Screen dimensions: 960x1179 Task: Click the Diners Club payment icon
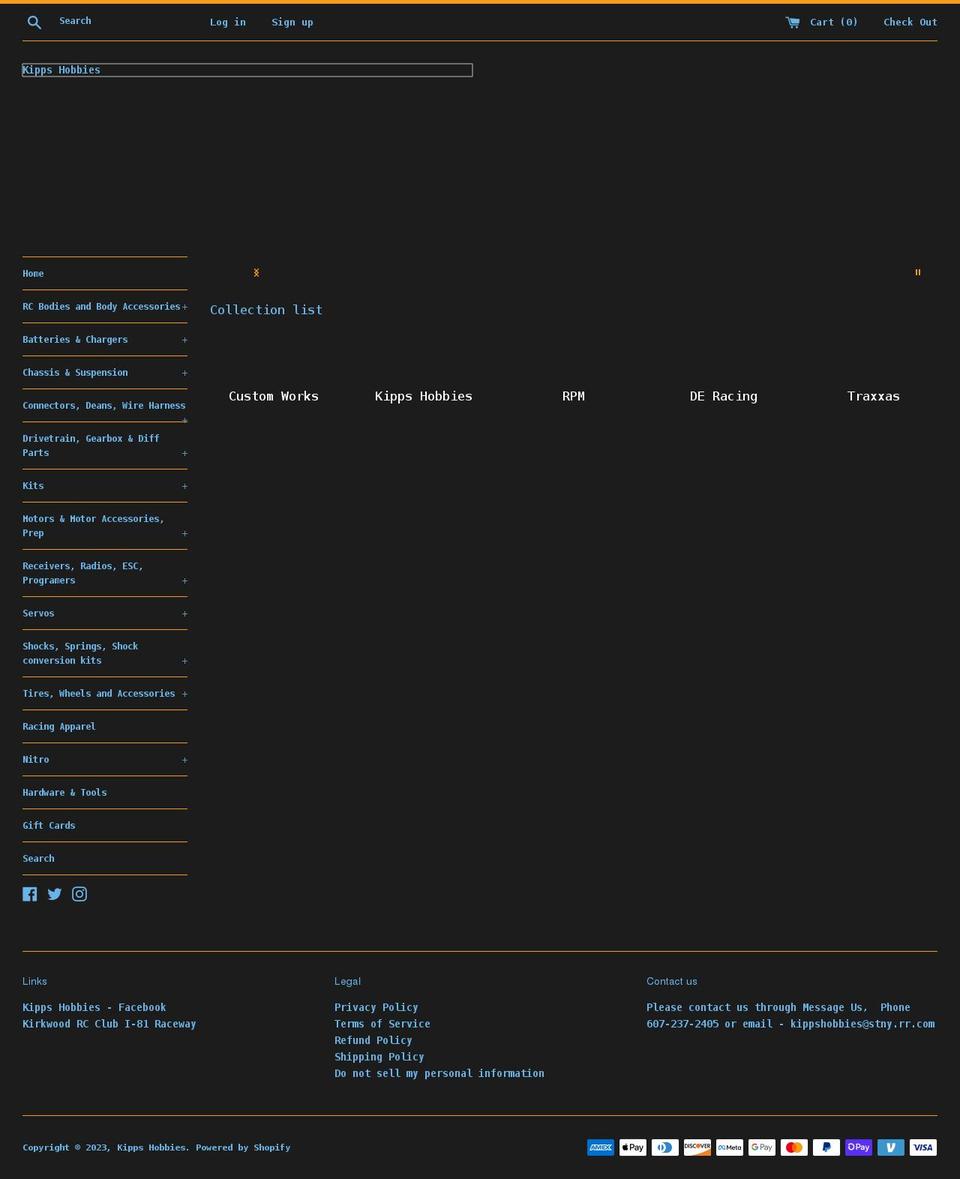665,1147
